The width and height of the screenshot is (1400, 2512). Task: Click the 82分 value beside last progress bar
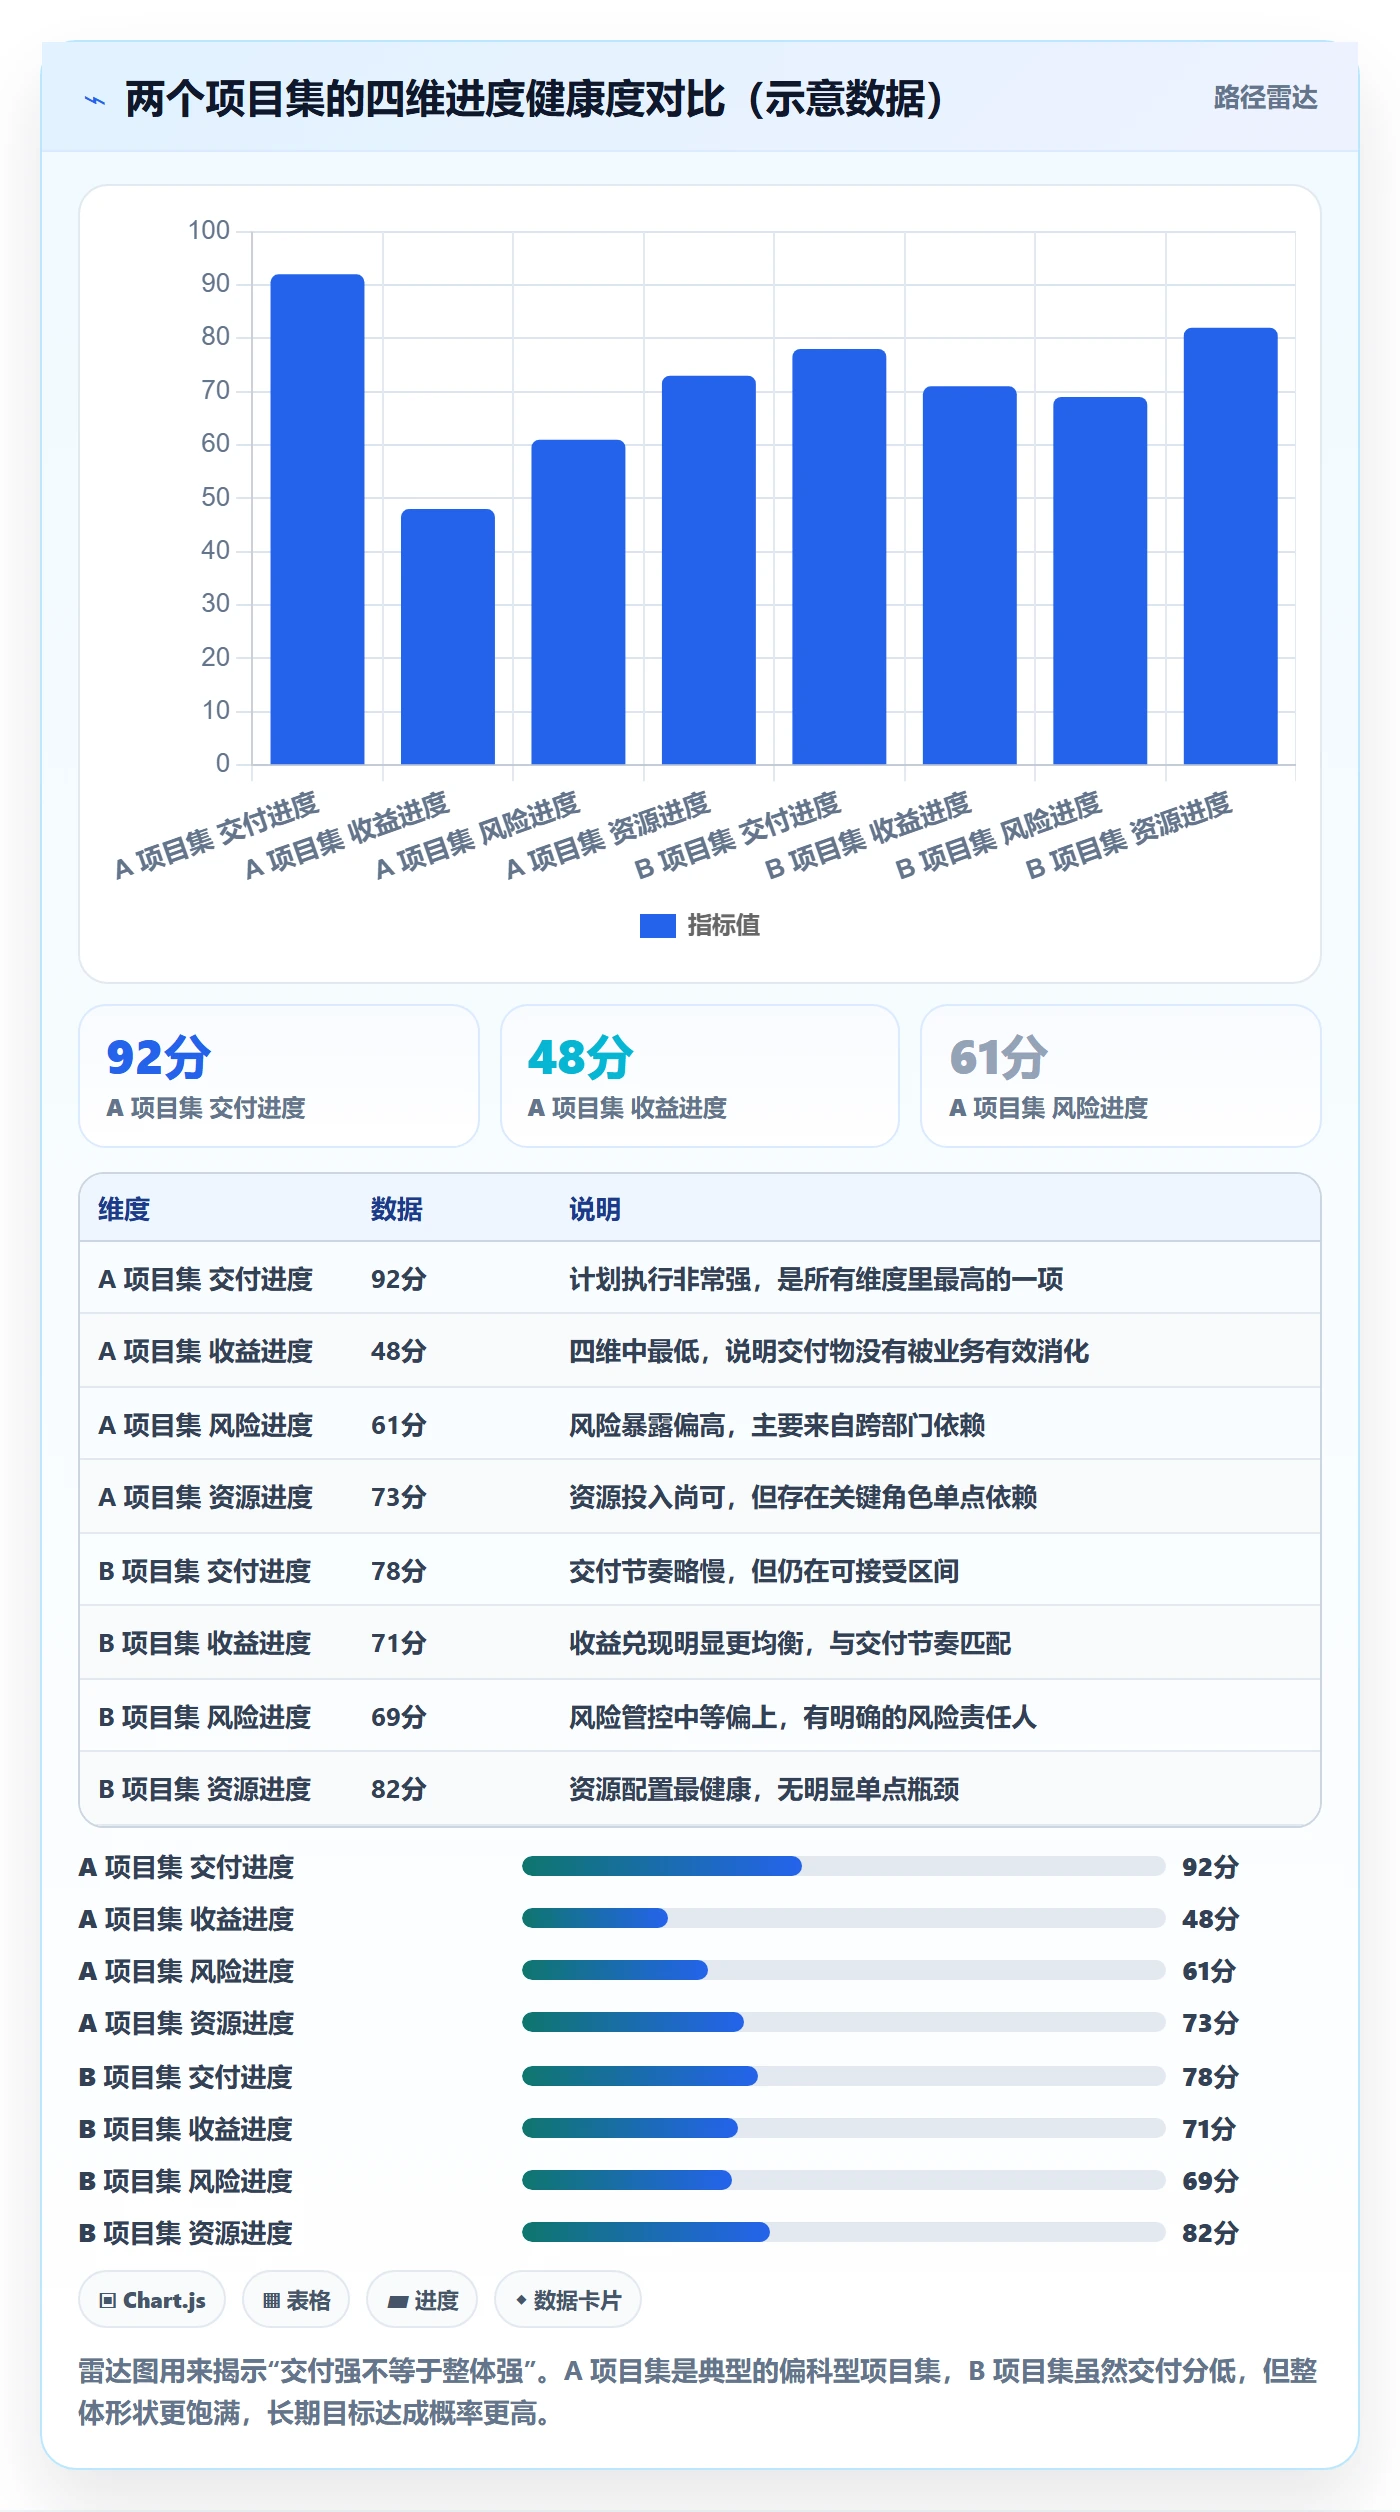[1210, 2233]
